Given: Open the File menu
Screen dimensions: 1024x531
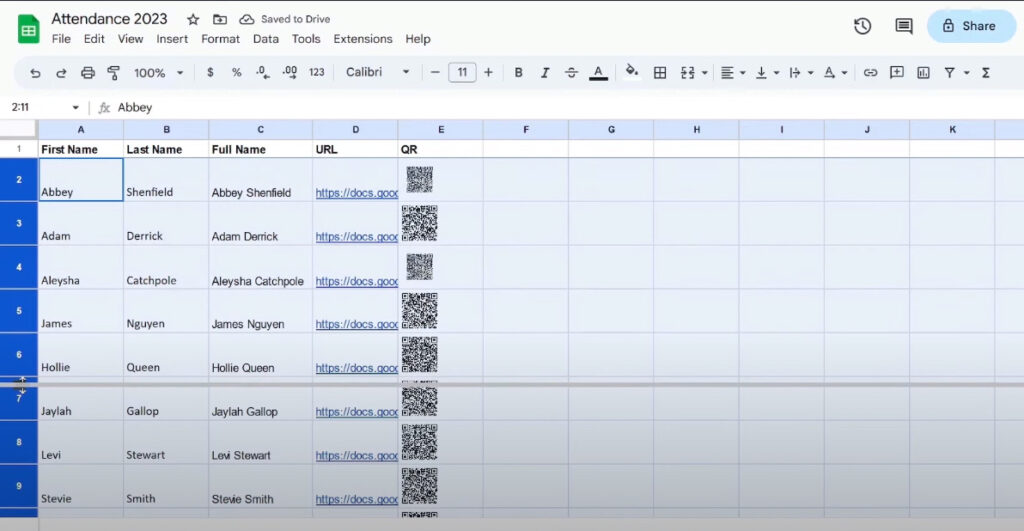Looking at the screenshot, I should (x=61, y=39).
